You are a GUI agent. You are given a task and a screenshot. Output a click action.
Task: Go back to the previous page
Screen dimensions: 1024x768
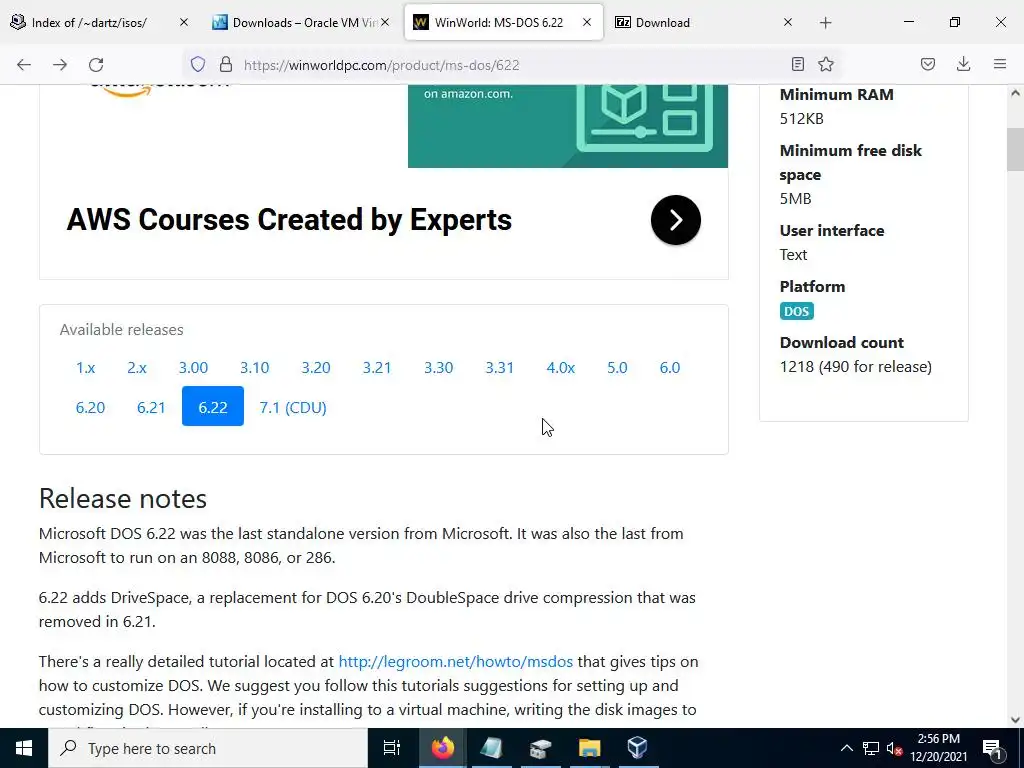tap(24, 65)
